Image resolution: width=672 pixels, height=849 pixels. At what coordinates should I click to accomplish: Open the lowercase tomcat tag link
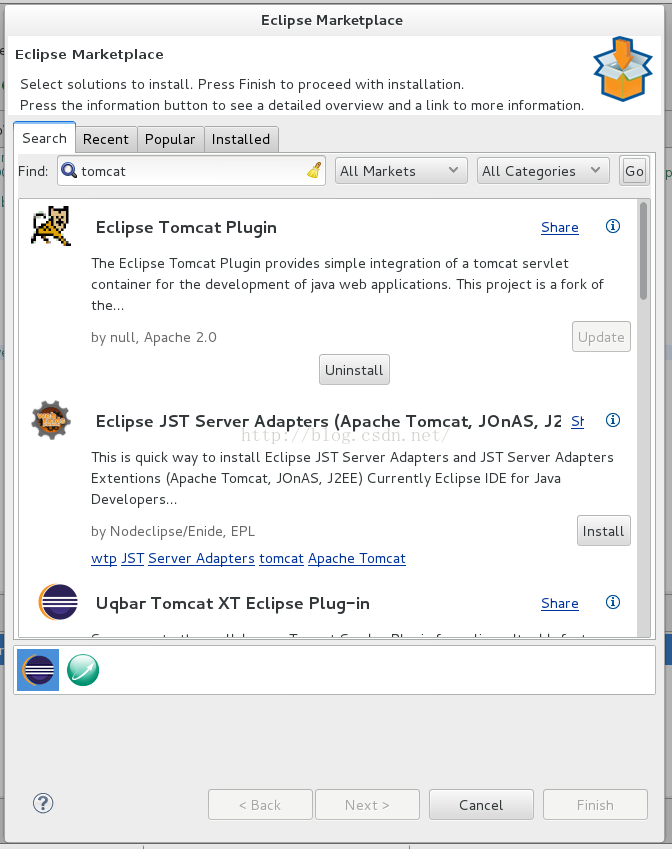click(282, 558)
